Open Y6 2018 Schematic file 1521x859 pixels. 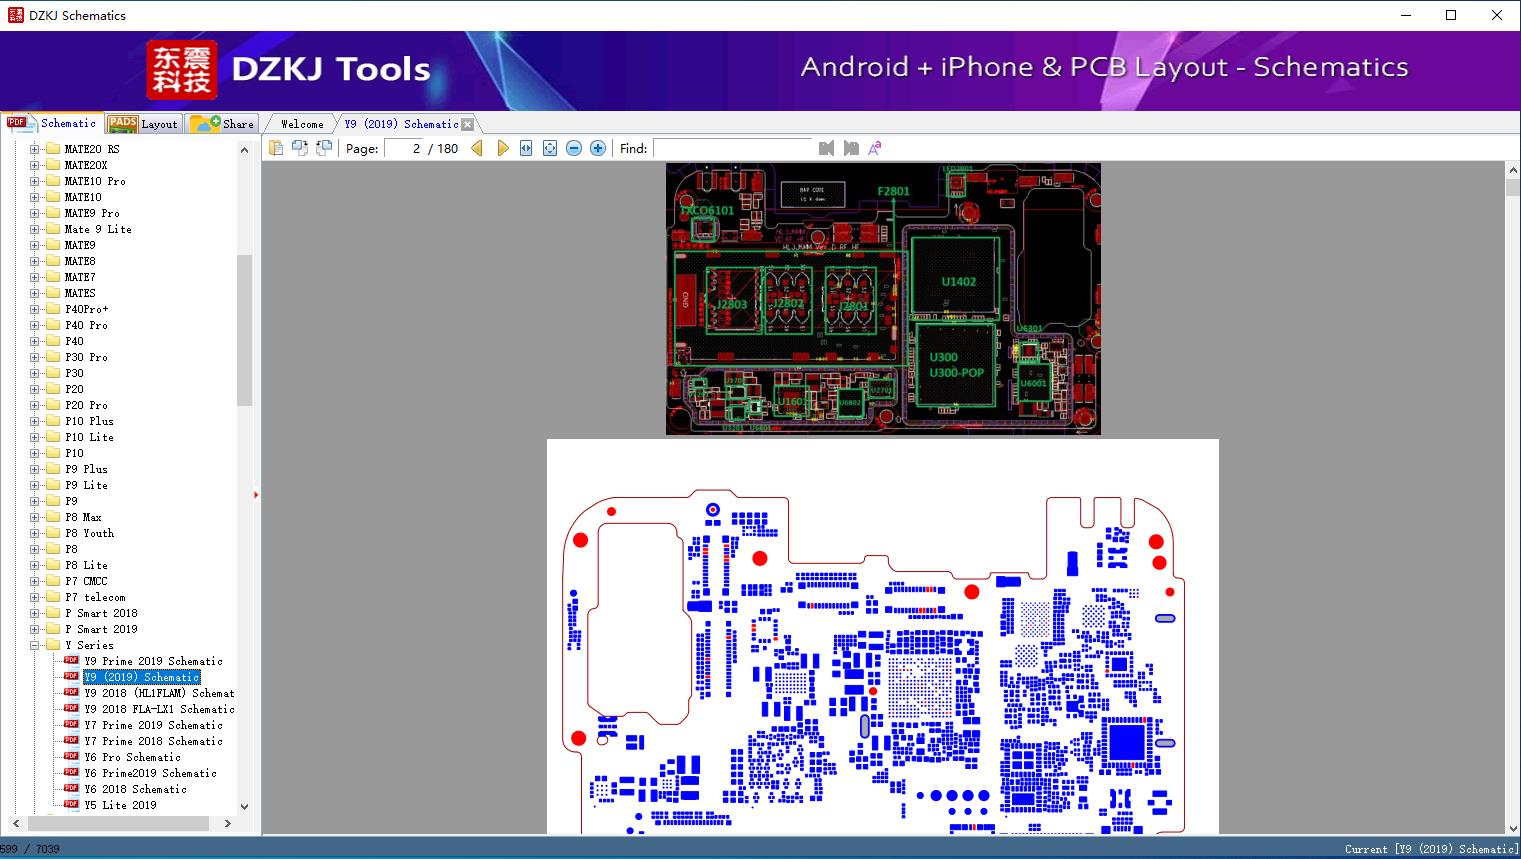[x=135, y=789]
